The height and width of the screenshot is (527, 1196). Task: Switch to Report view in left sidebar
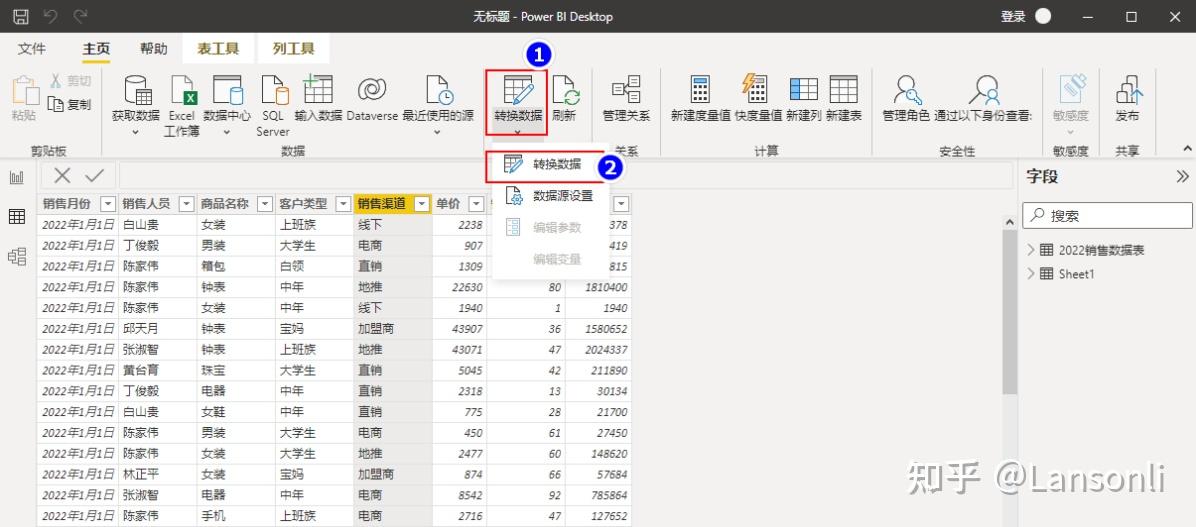[17, 178]
